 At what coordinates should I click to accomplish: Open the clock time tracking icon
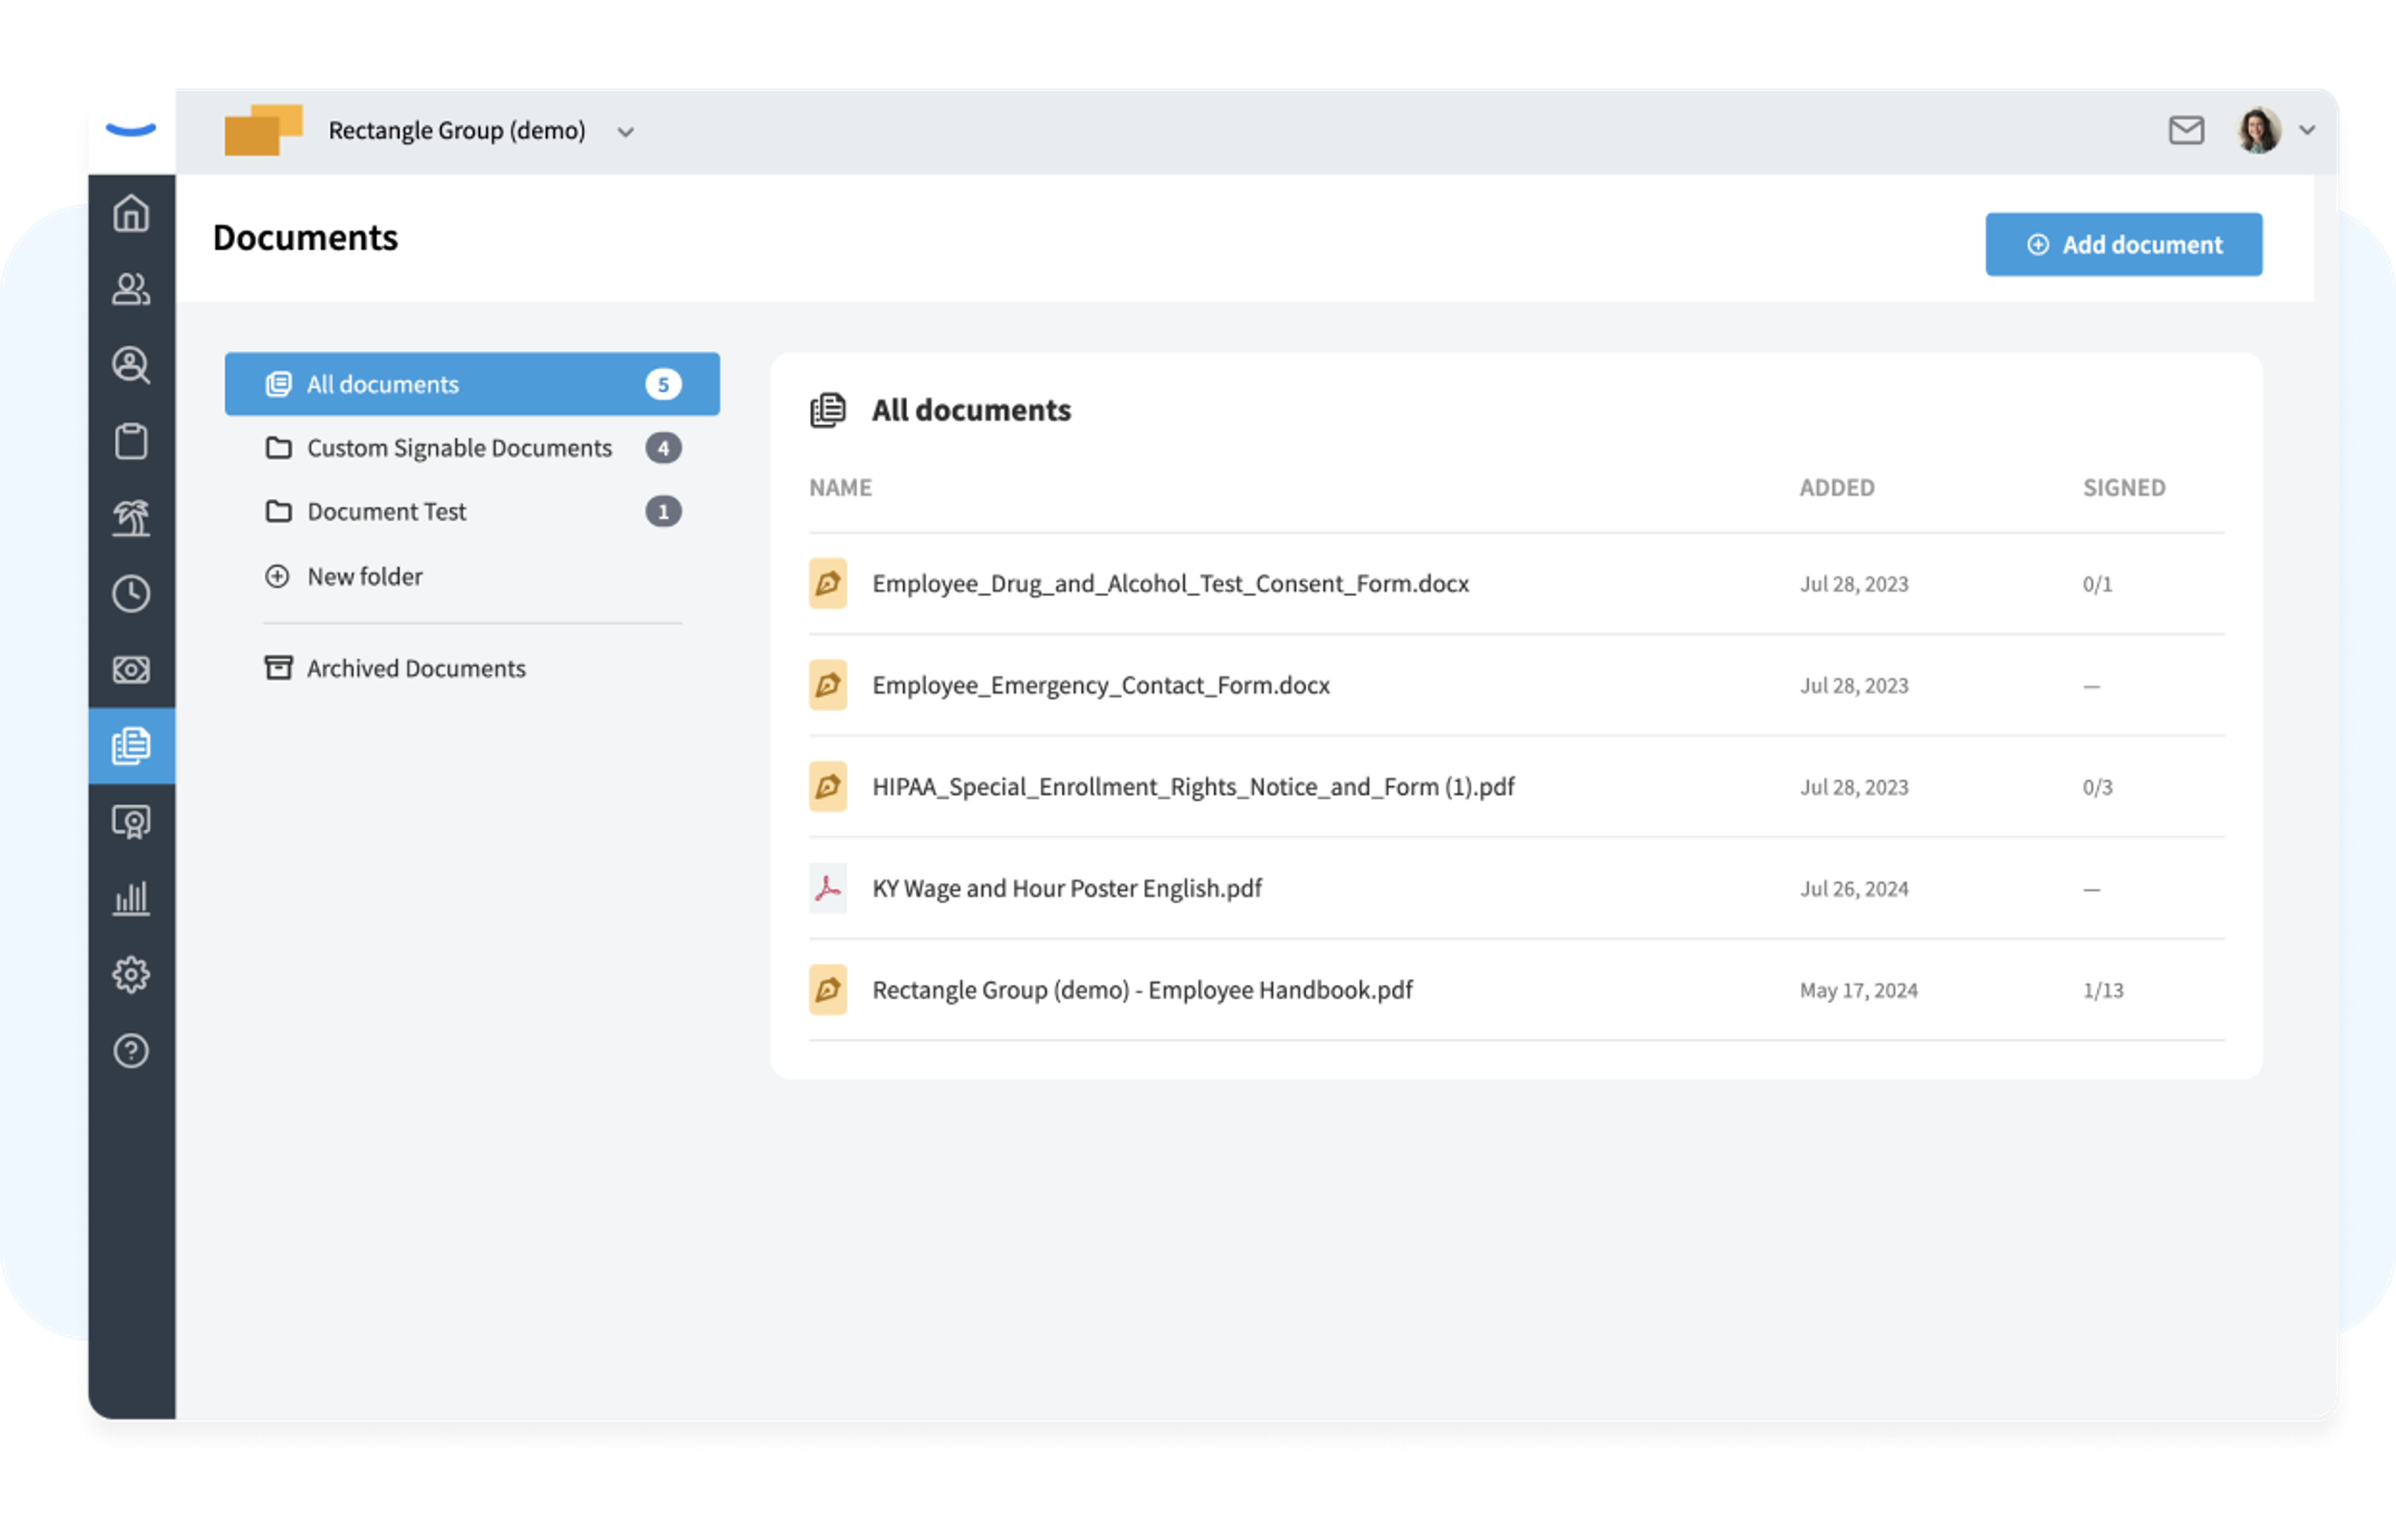click(131, 594)
